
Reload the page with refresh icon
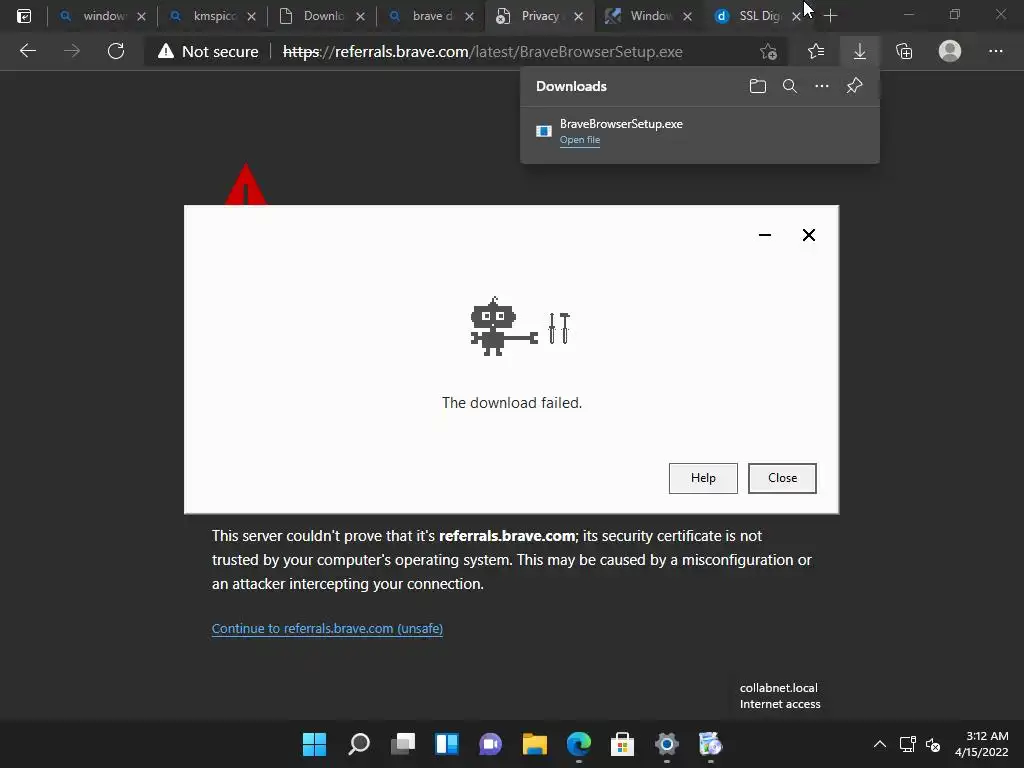(116, 51)
